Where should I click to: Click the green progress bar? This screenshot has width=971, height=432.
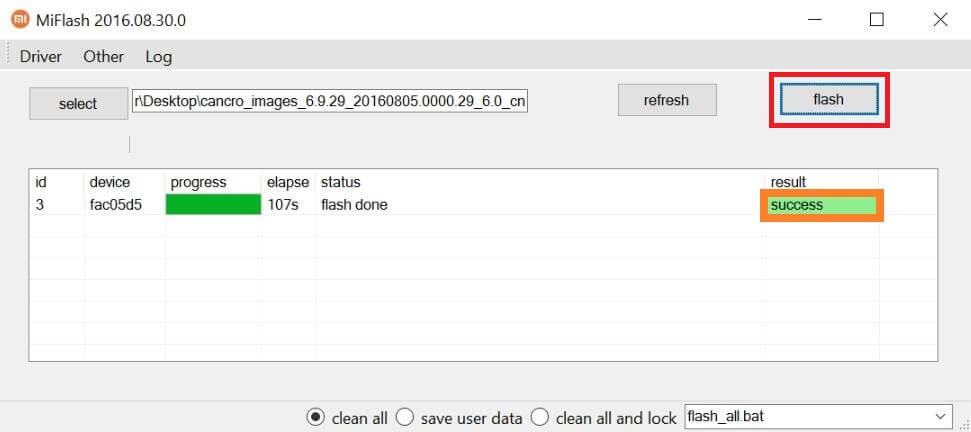coord(213,204)
